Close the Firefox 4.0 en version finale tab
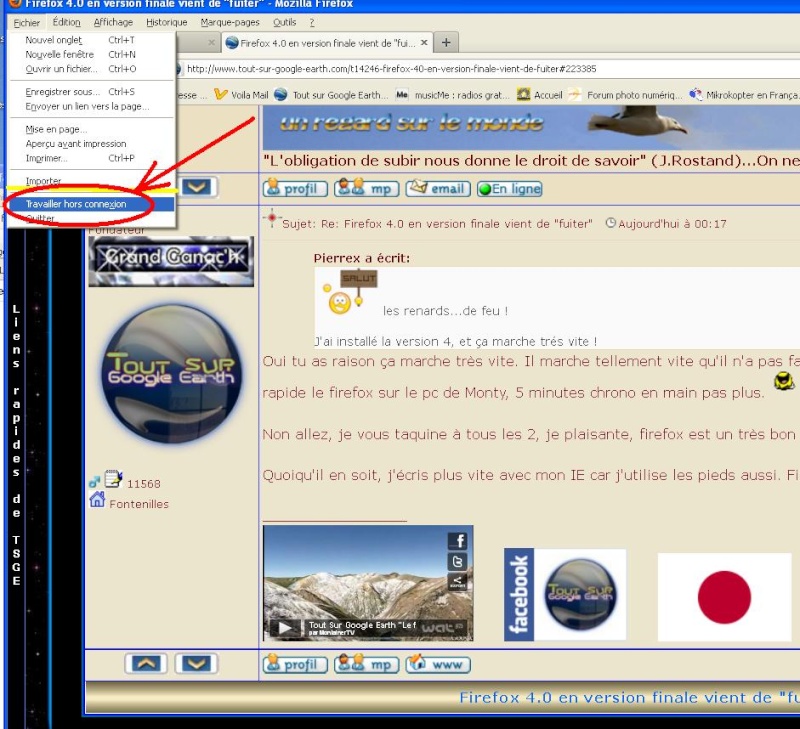Viewport: 800px width, 729px height. pos(424,43)
